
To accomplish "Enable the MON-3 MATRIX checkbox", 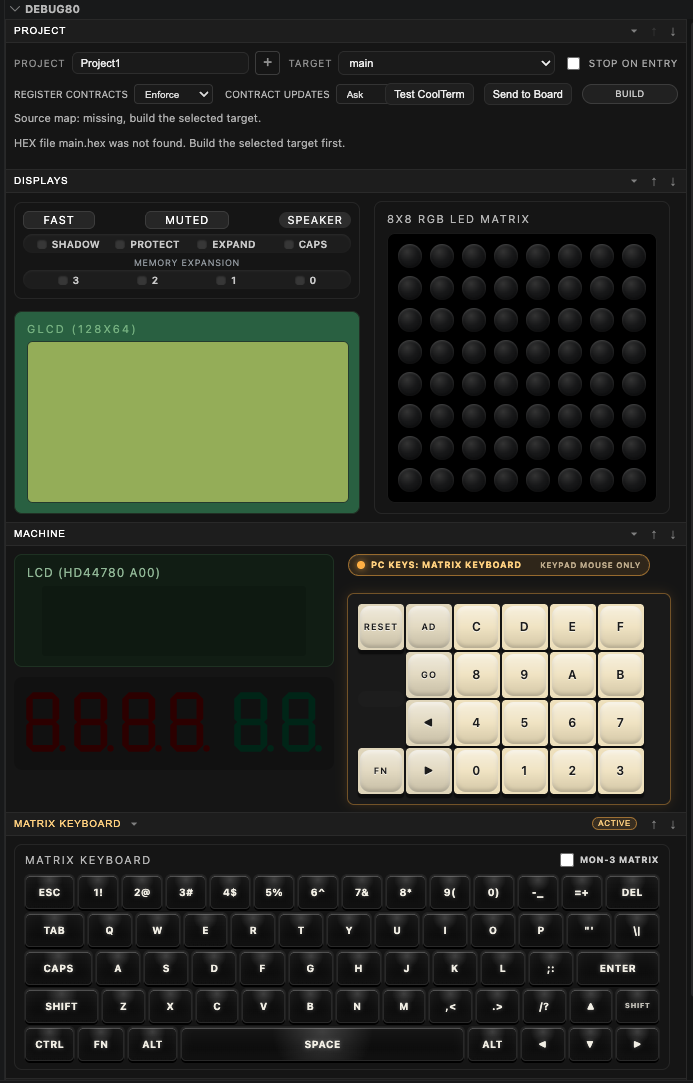I will point(567,860).
